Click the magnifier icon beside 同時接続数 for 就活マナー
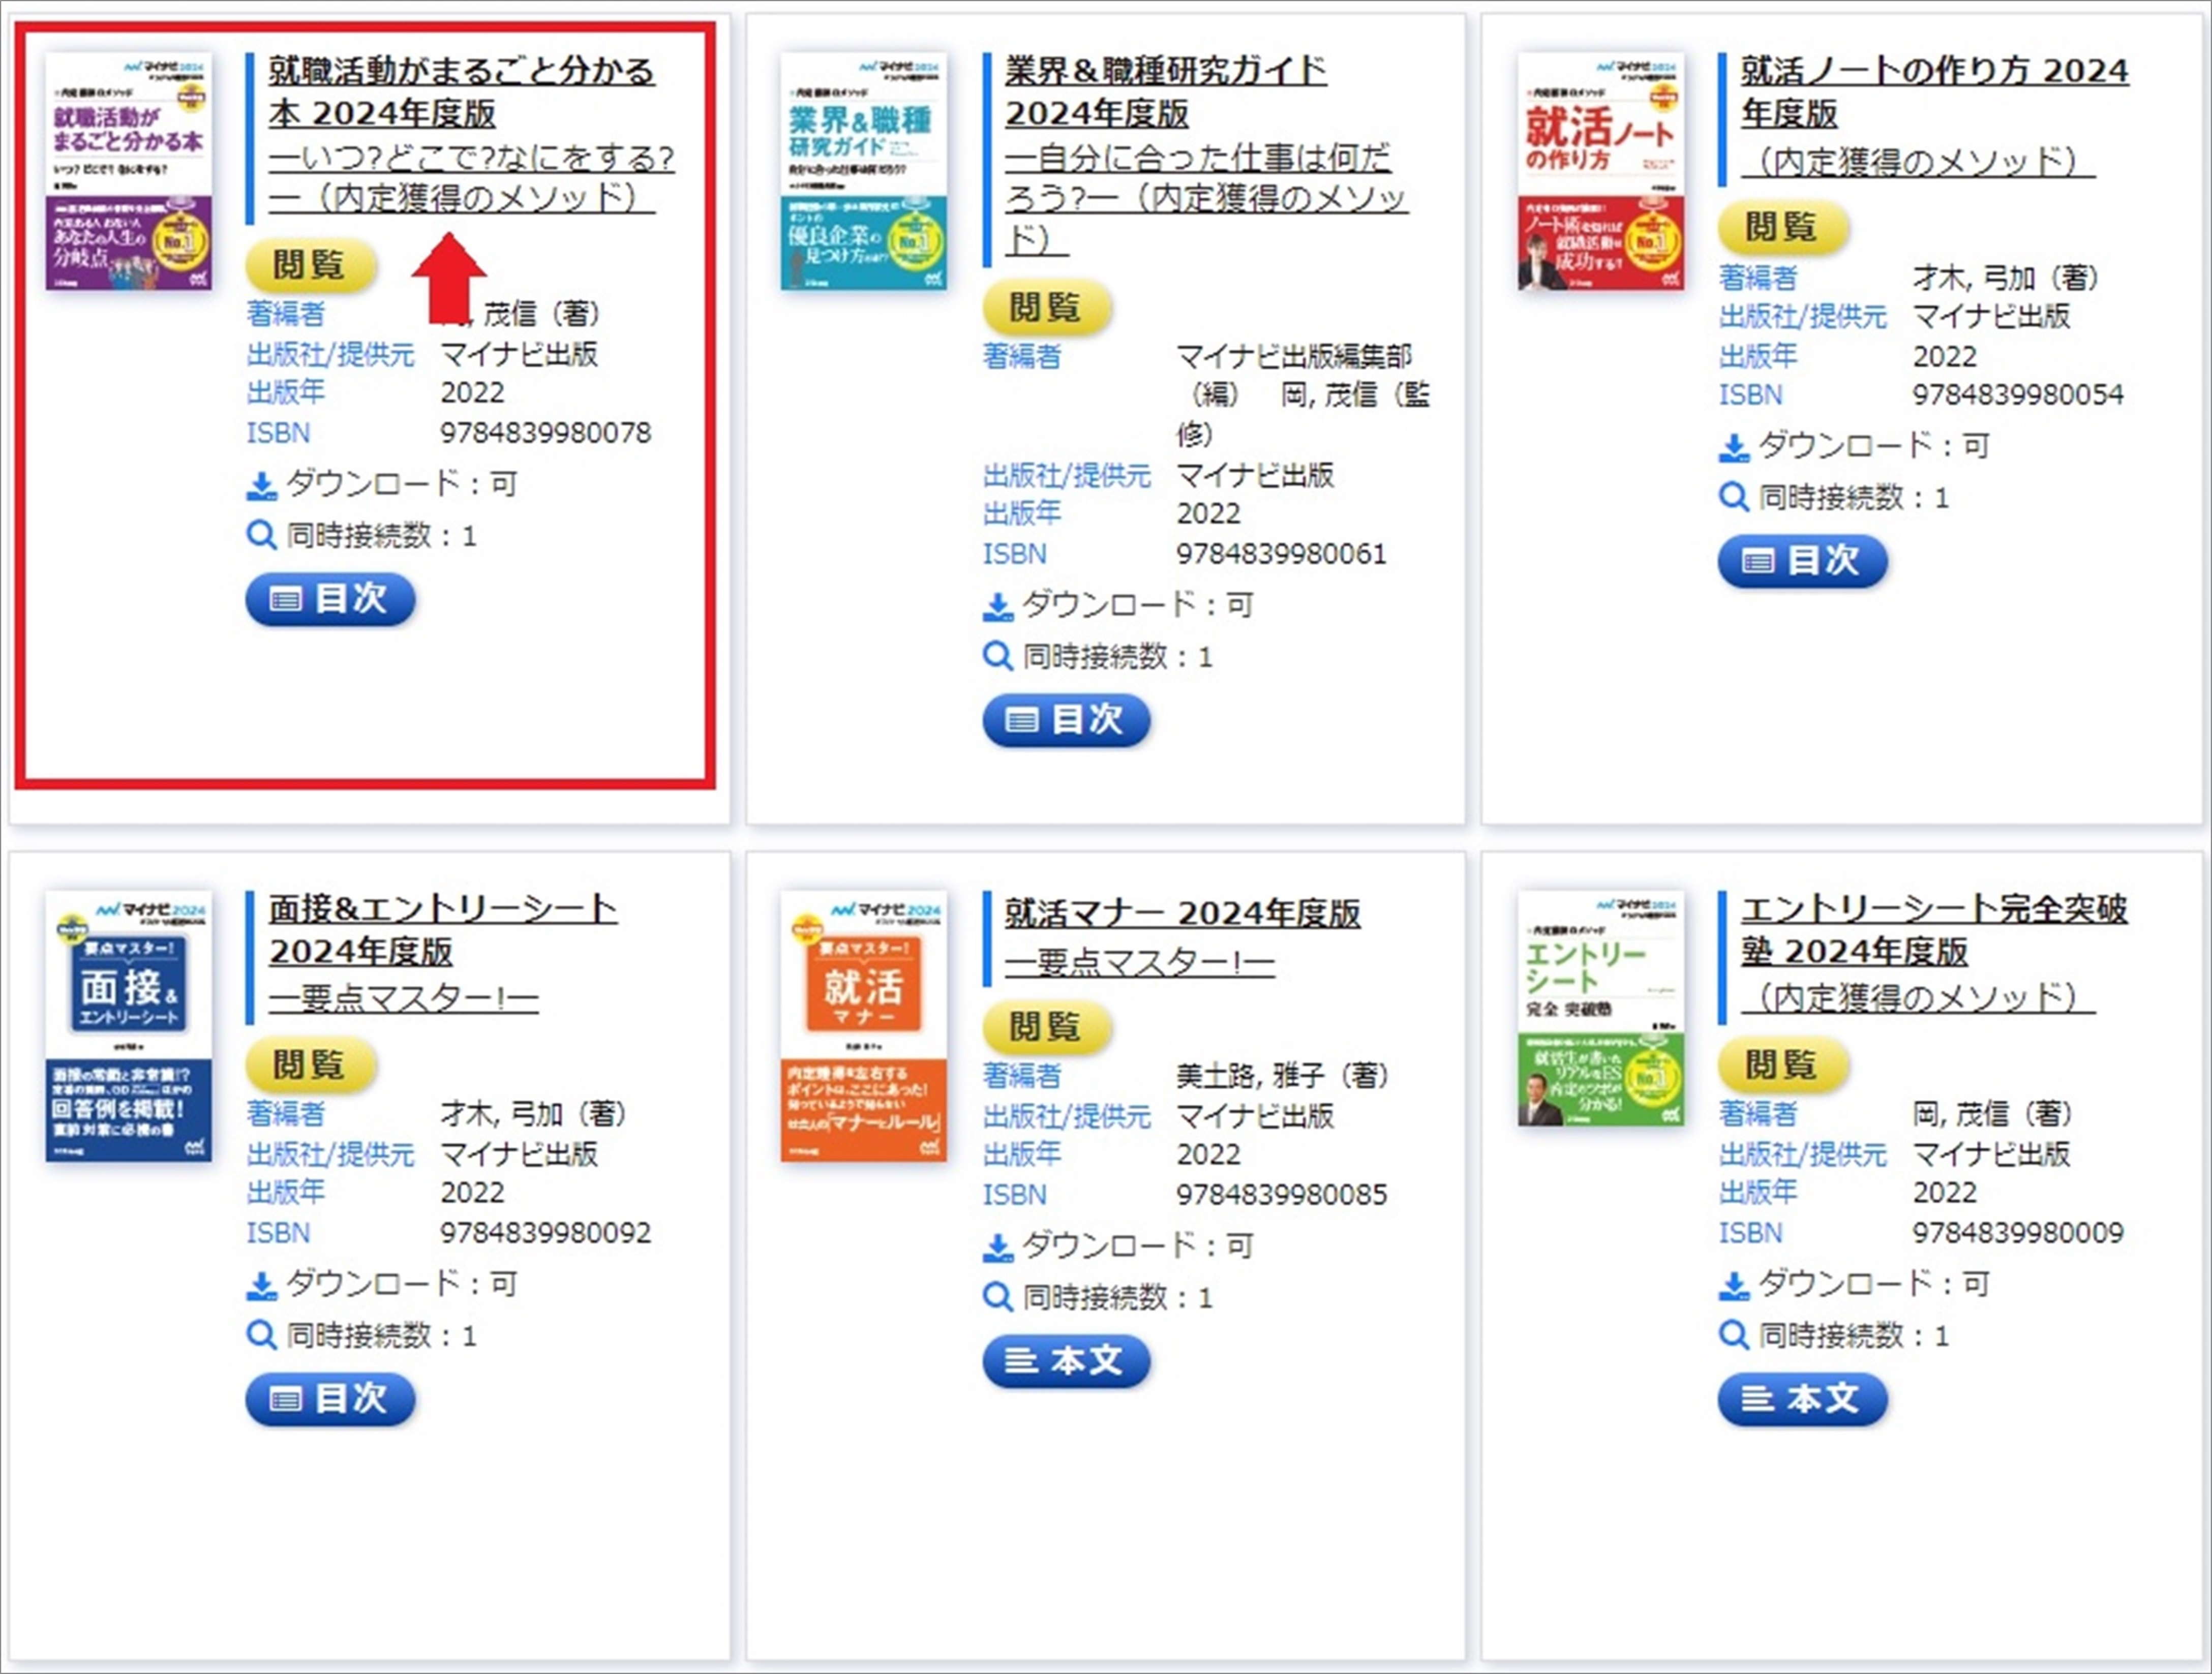The width and height of the screenshot is (2212, 1674). click(x=998, y=1298)
